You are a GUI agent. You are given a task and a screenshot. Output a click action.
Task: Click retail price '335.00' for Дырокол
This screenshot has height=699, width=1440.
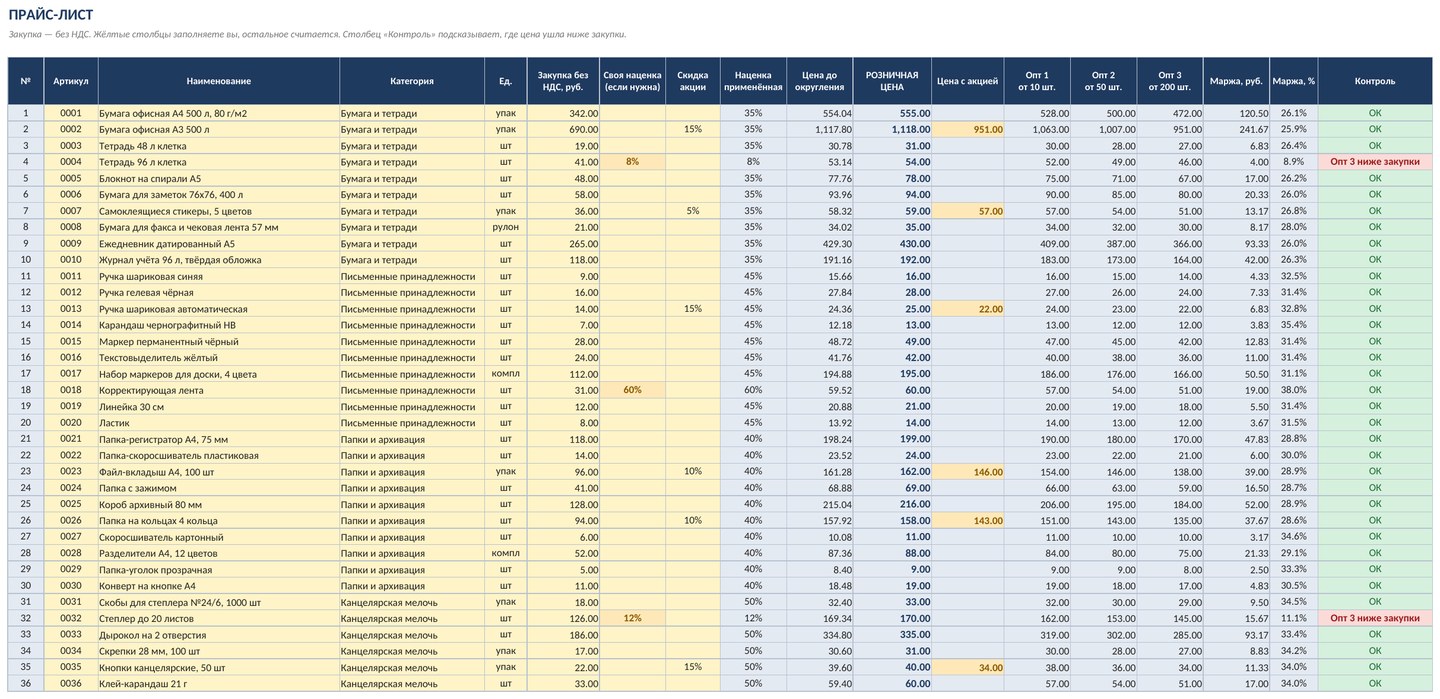point(892,635)
